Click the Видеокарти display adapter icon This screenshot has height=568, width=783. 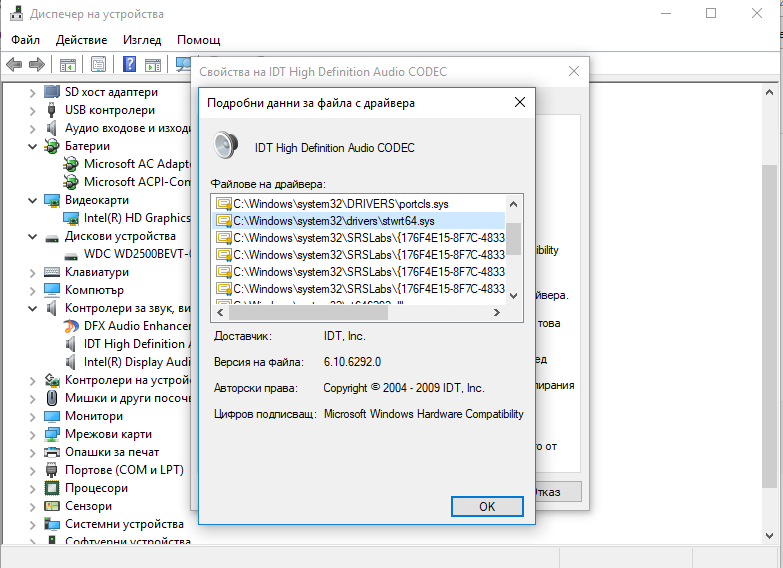pos(52,200)
